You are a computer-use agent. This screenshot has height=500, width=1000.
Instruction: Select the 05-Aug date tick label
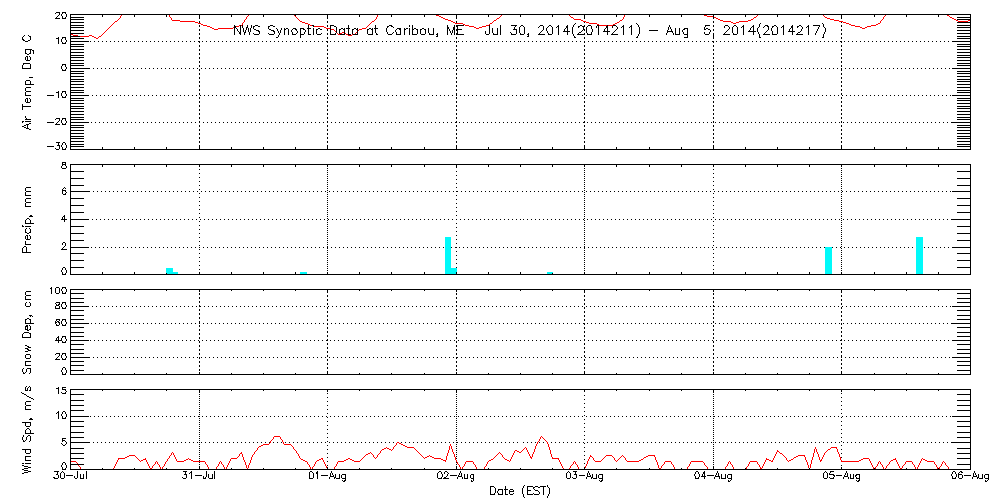click(x=842, y=477)
